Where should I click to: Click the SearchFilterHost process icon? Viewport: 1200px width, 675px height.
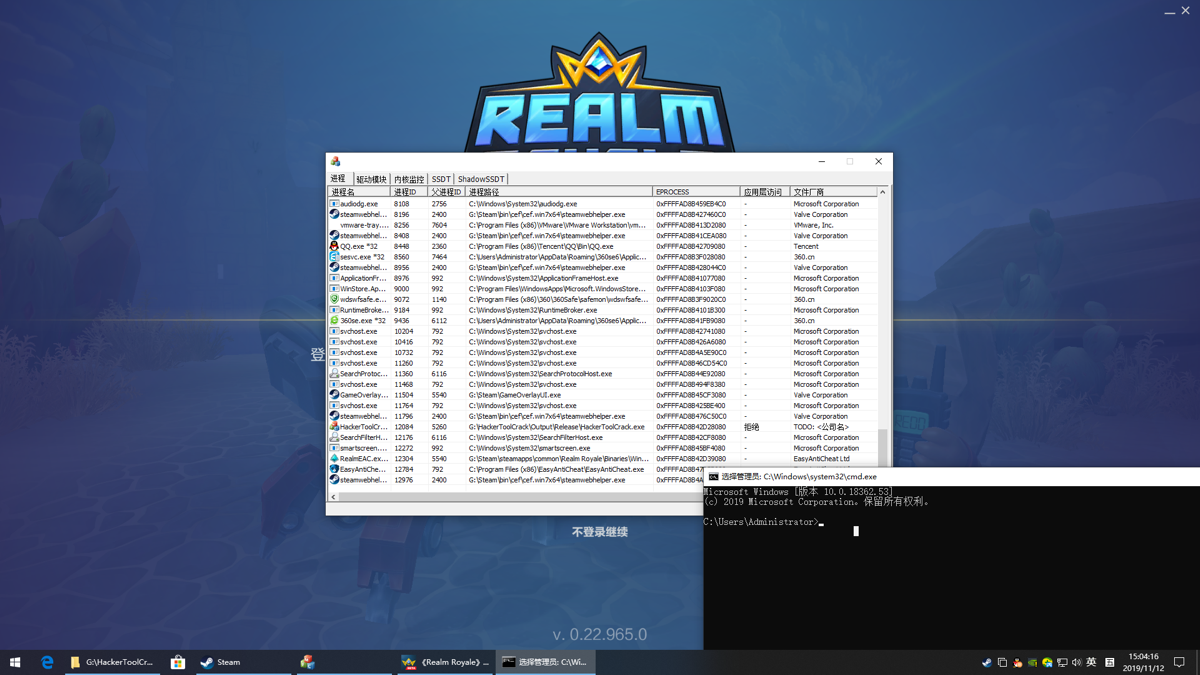tap(334, 438)
